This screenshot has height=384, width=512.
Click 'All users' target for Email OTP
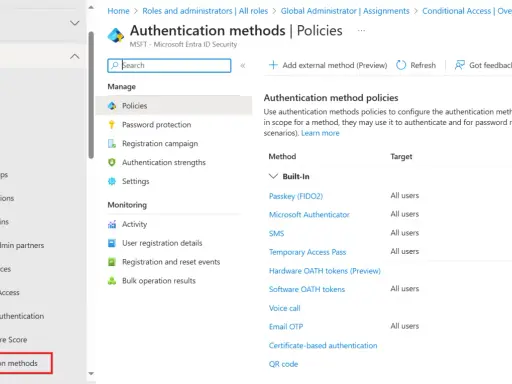coord(405,326)
